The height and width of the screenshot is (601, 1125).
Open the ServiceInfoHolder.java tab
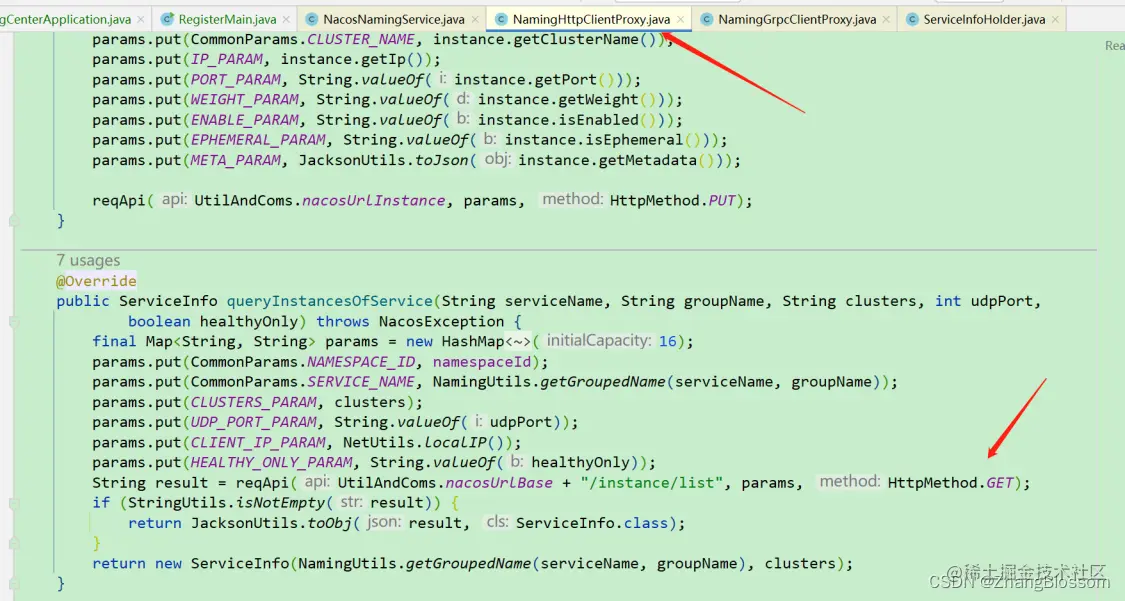pos(984,19)
